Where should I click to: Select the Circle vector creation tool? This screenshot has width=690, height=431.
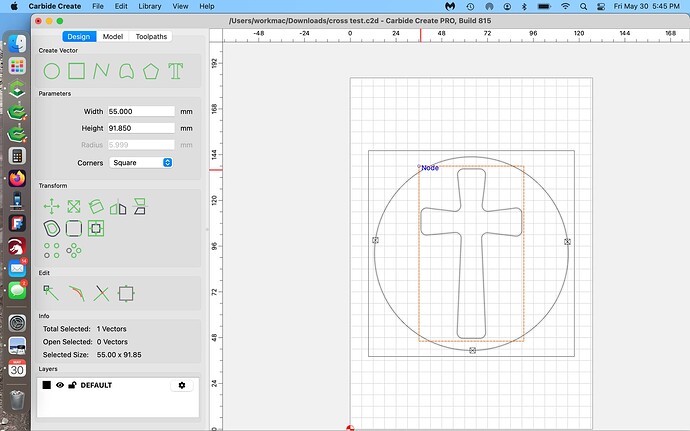pos(51,71)
